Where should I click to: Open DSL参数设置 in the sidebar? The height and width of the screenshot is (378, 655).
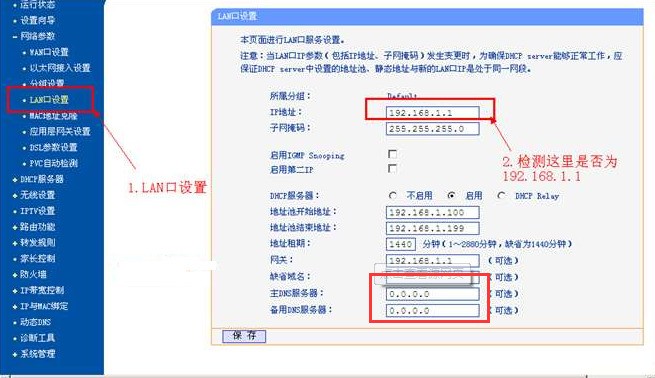click(53, 147)
